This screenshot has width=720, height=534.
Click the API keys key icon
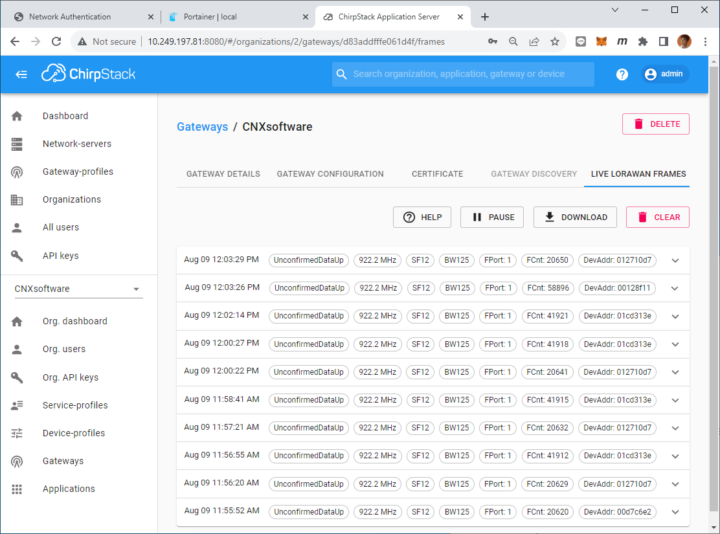pyautogui.click(x=17, y=256)
